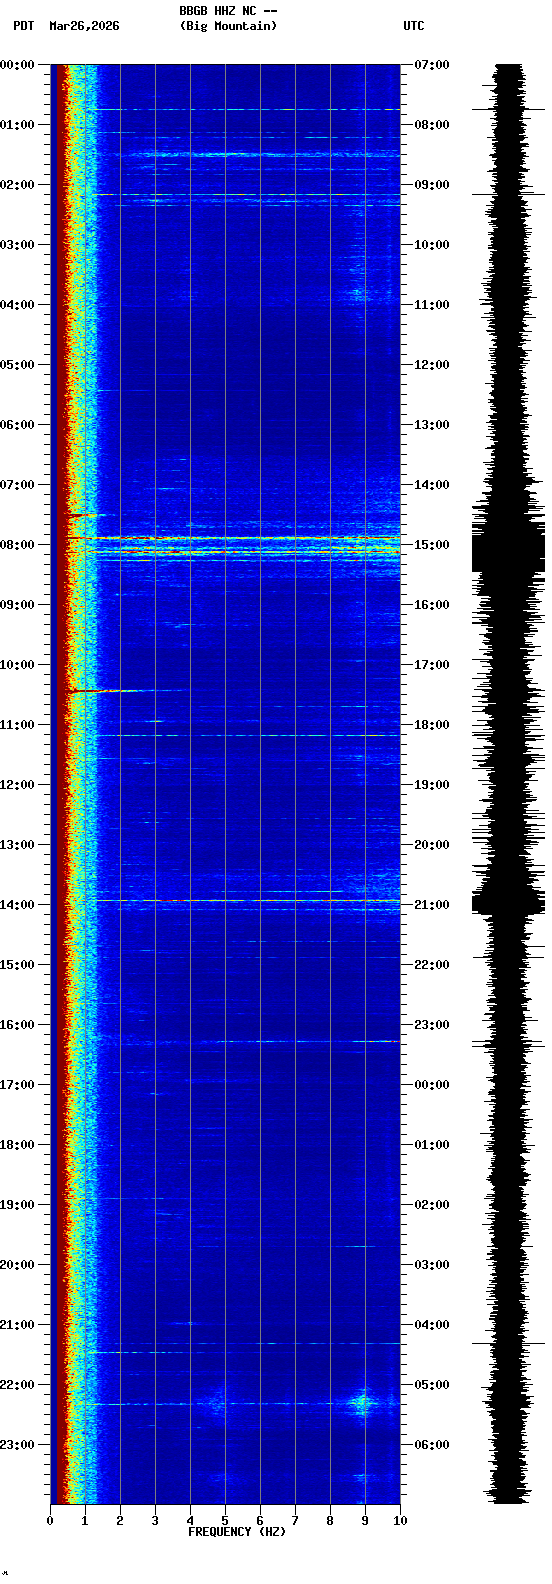Select the PDT axis '14:00' time label
This screenshot has height=1584, width=552.
coord(17,905)
